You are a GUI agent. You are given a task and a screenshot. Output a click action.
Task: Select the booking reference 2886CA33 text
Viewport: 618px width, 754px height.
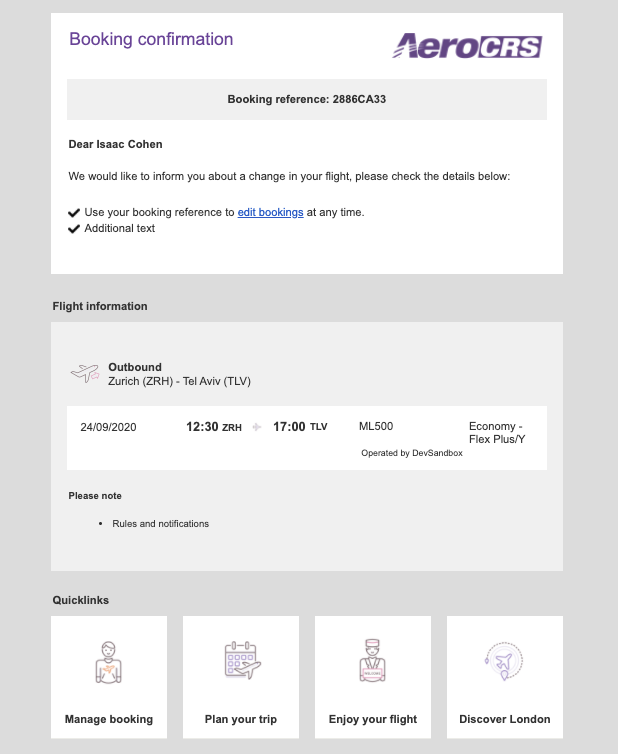[359, 99]
